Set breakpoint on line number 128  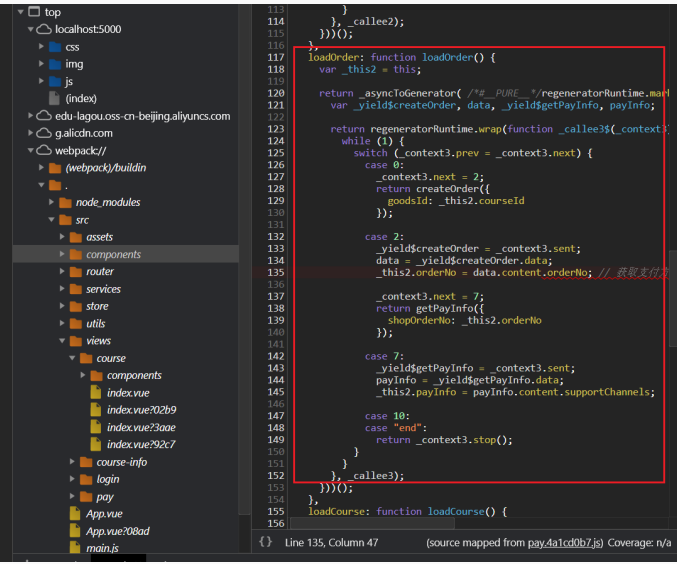276,189
